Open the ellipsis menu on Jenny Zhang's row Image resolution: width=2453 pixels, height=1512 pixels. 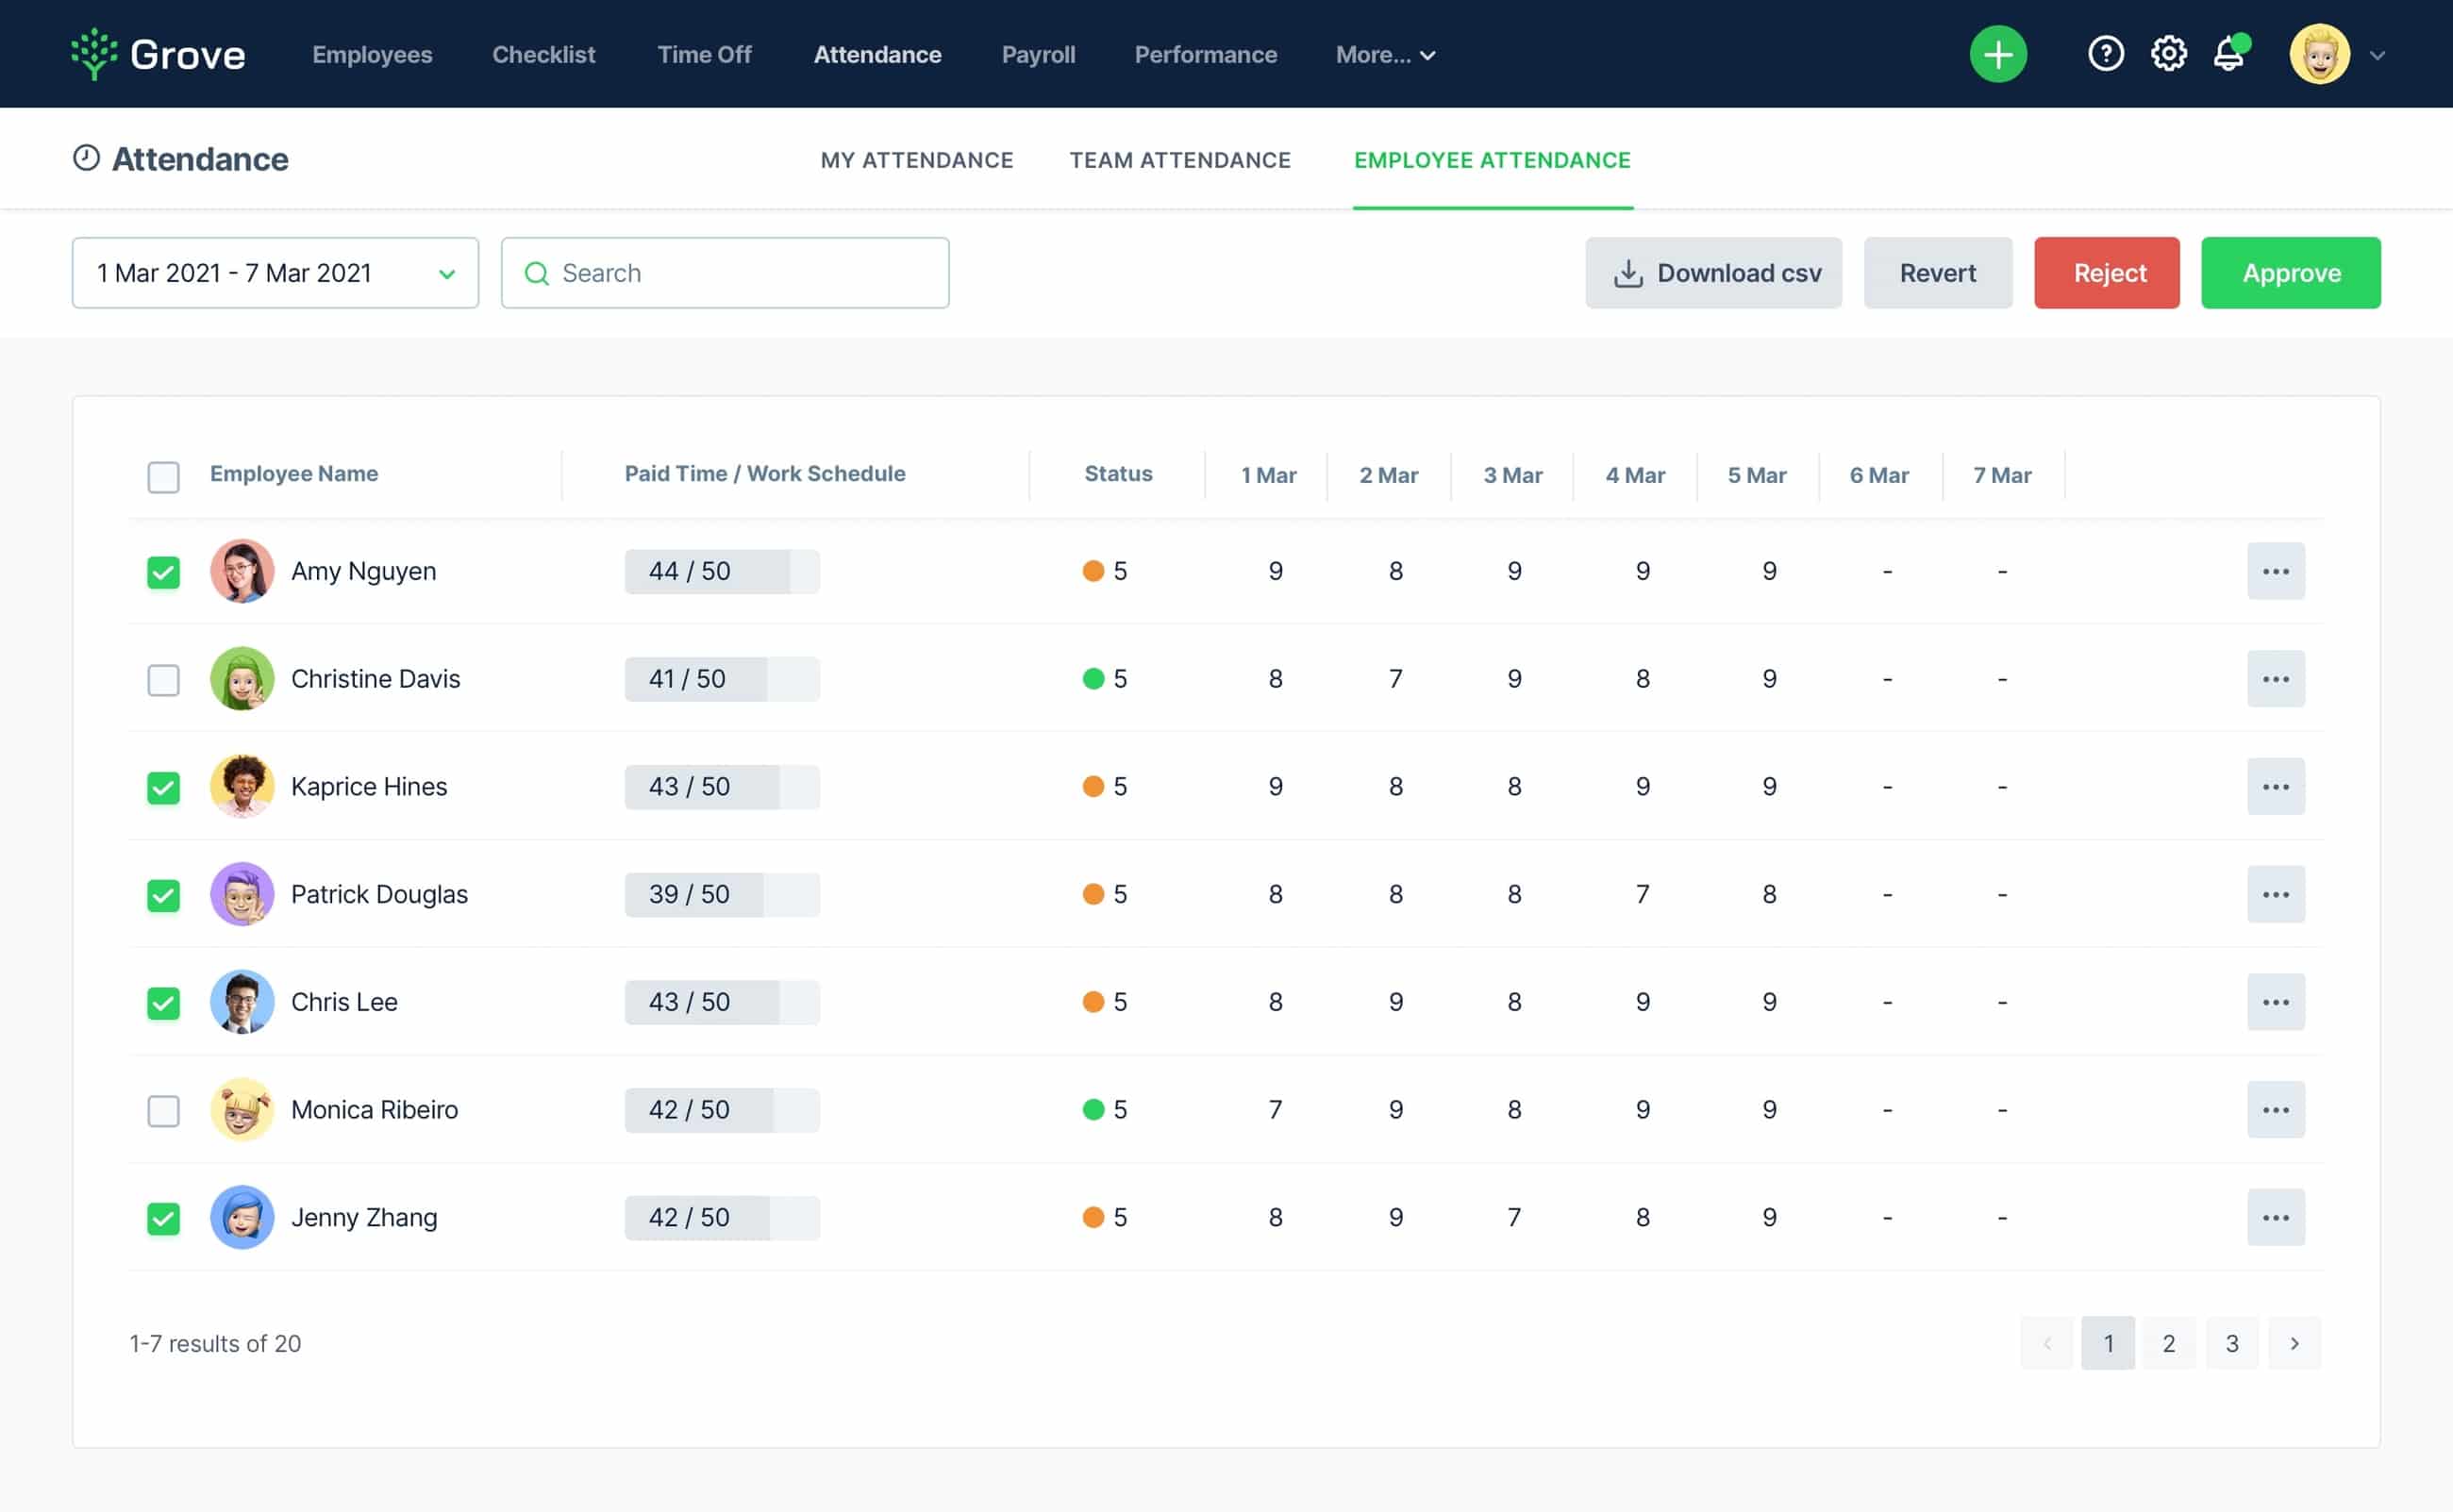[2276, 1217]
